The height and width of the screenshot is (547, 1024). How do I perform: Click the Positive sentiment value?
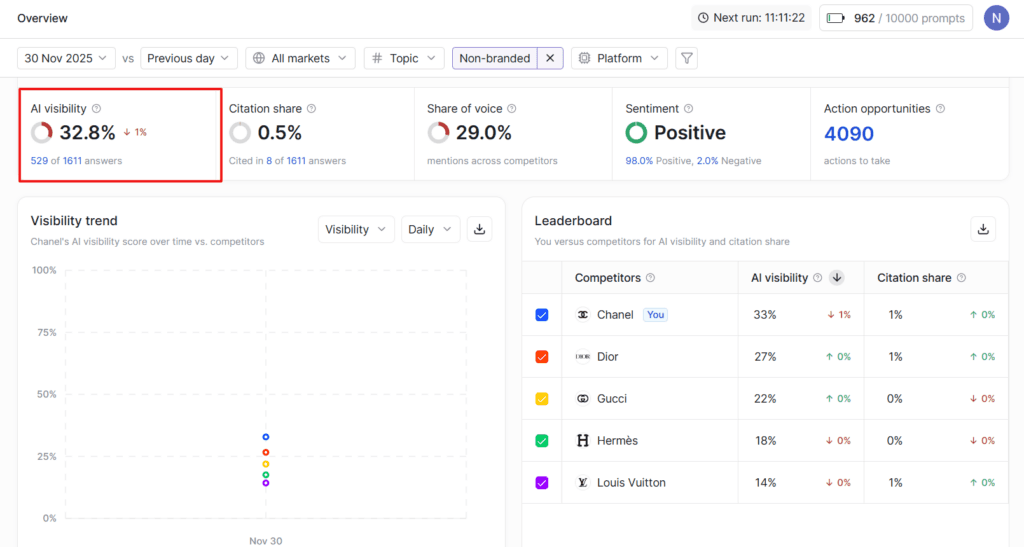coord(690,133)
